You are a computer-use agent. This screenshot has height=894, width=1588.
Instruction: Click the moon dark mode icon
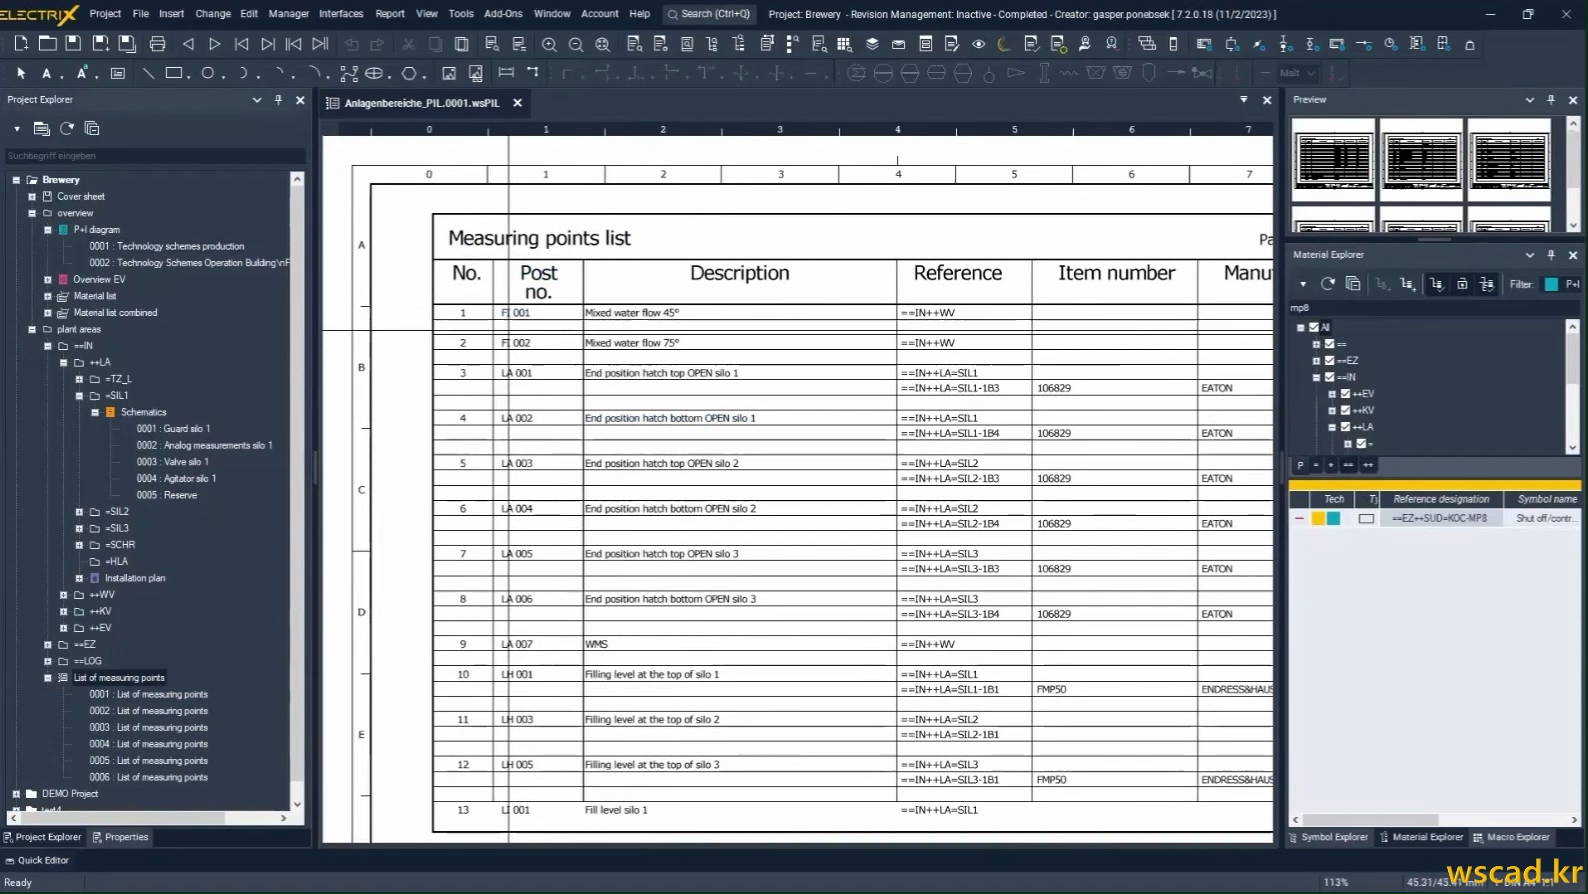[1004, 44]
